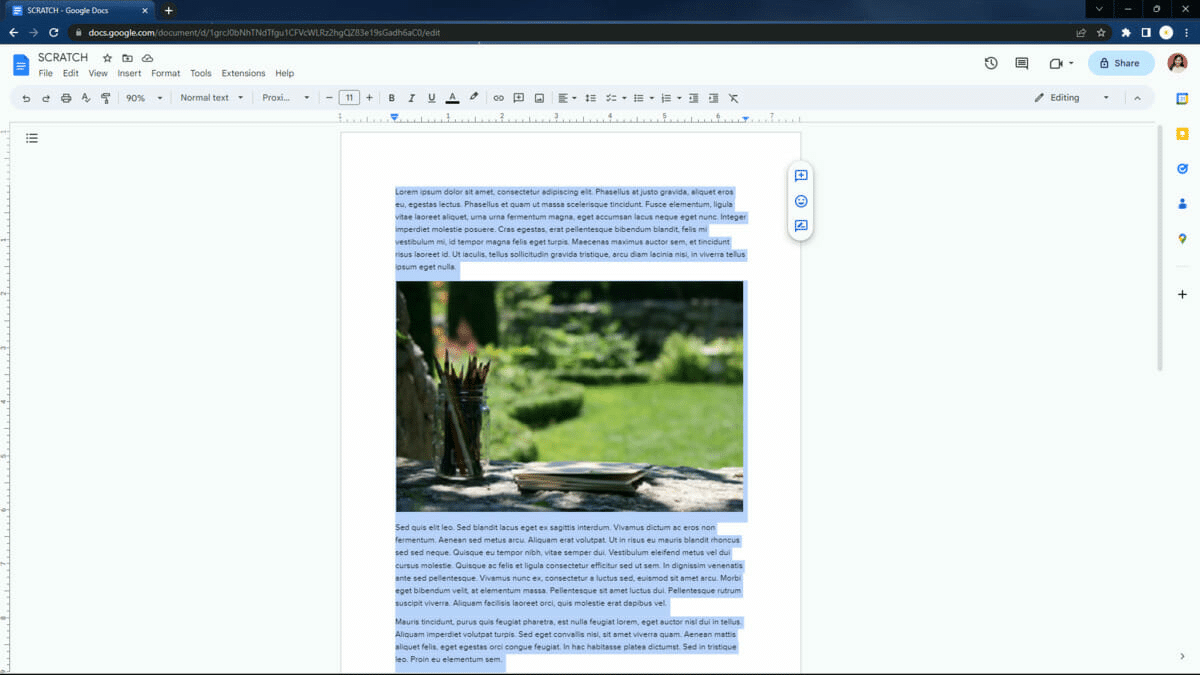Open the checklist dropdown
The height and width of the screenshot is (675, 1200).
click(x=616, y=98)
